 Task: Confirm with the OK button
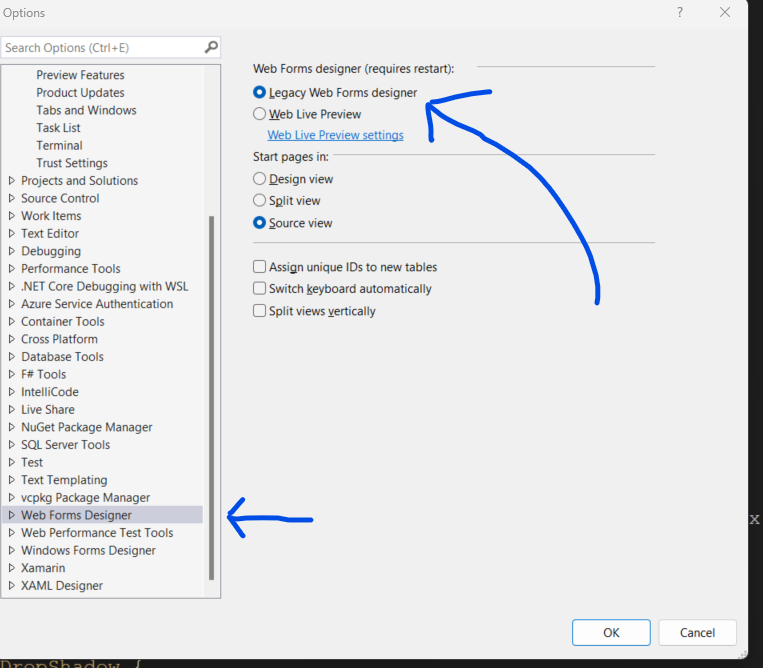(x=611, y=632)
